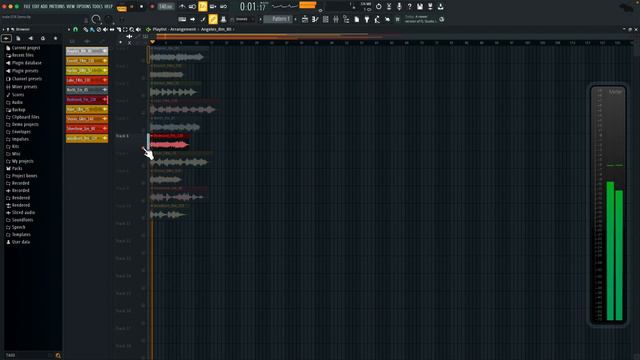Select the playlist Slip tool
Image resolution: width=640 pixels, height=360 pixels.
coord(111,29)
